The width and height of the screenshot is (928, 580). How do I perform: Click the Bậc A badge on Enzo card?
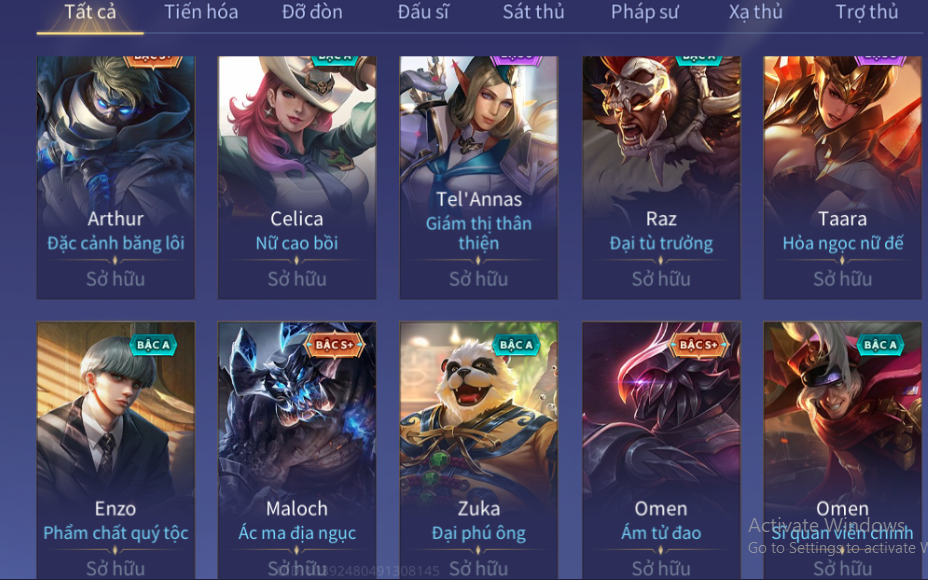pyautogui.click(x=153, y=345)
